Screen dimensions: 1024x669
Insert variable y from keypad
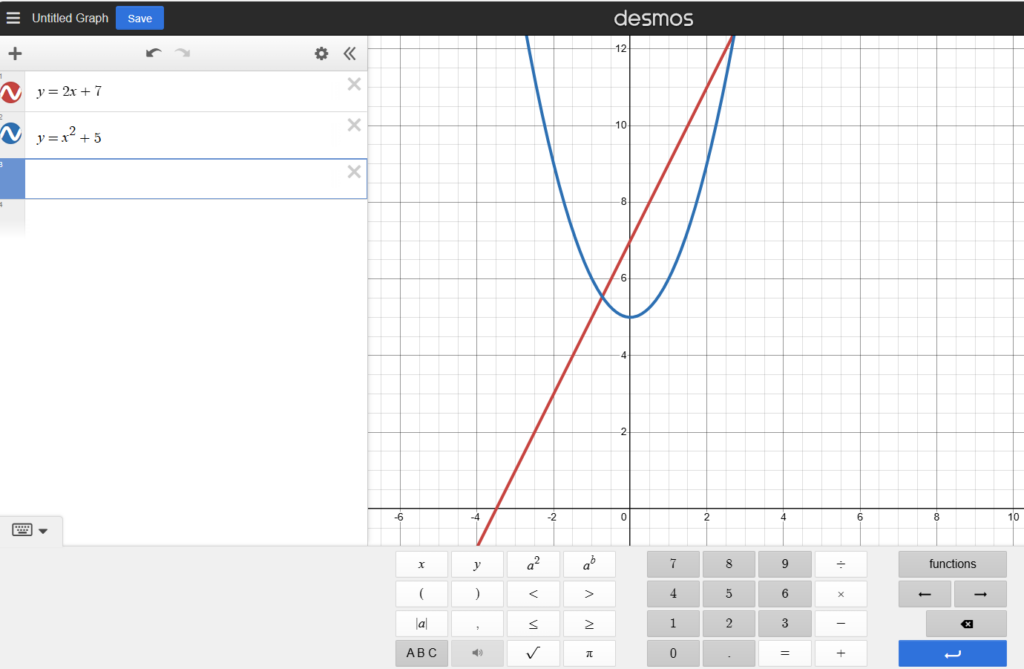477,564
